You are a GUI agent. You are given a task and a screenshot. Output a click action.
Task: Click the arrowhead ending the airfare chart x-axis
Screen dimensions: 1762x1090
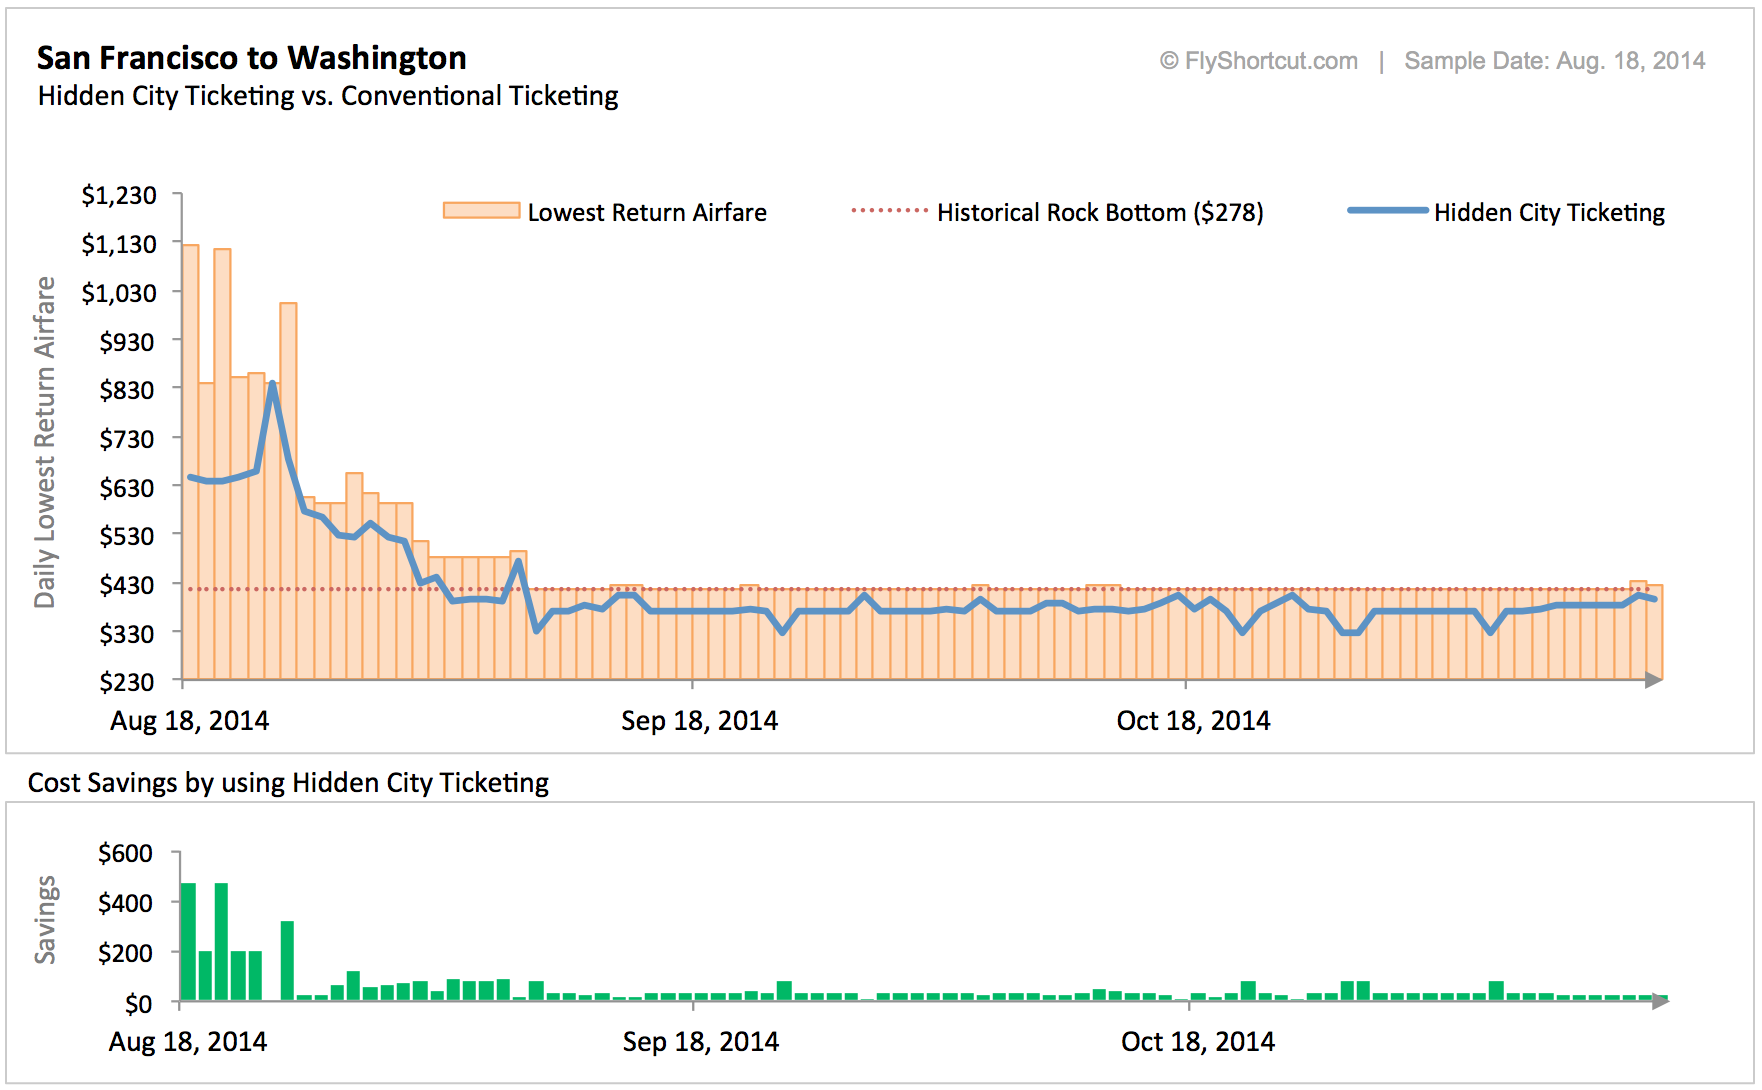(x=1653, y=680)
